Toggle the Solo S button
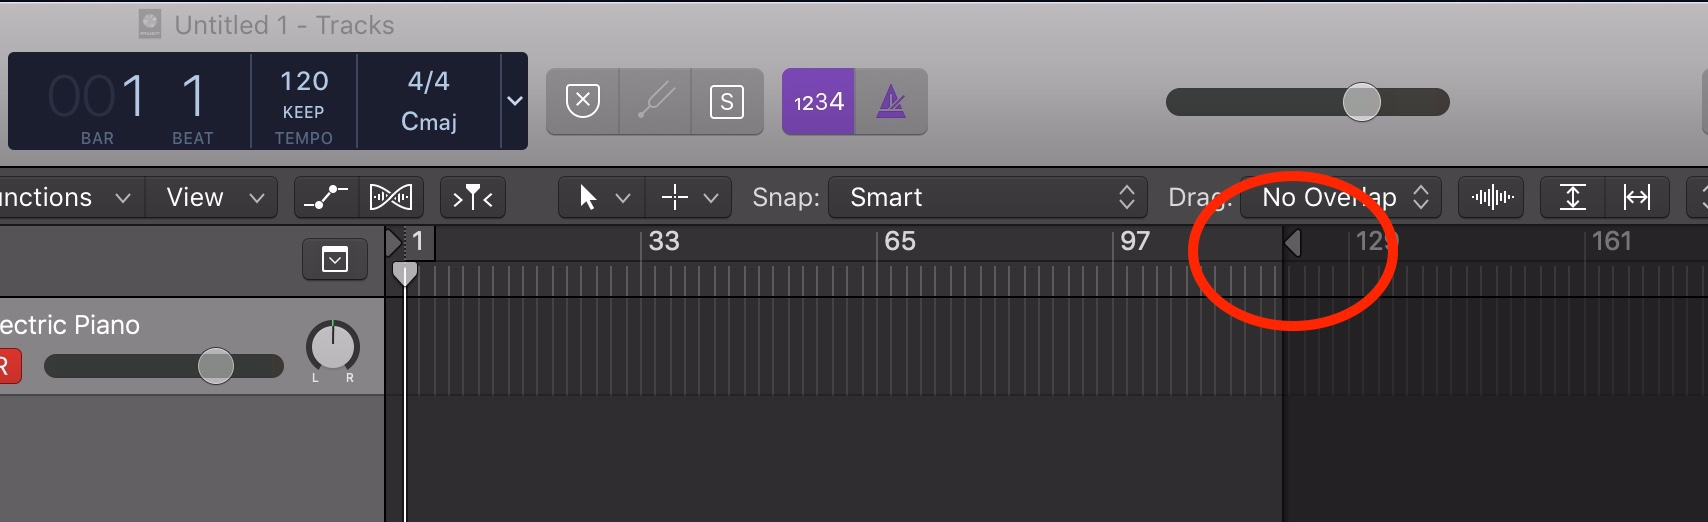Screen dimensions: 1708x522 pos(727,101)
